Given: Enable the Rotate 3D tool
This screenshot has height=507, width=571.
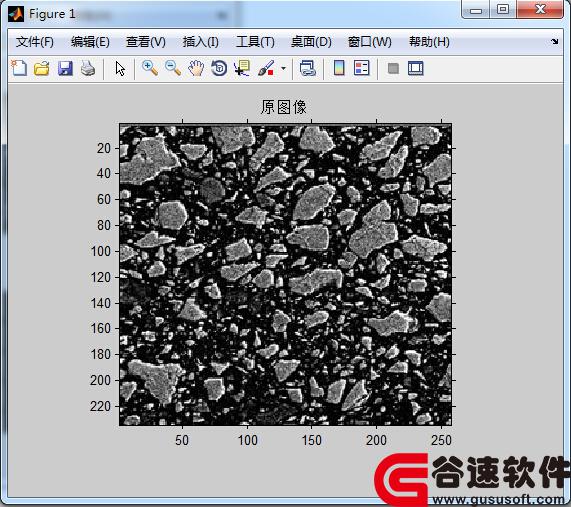Looking at the screenshot, I should pos(219,68).
